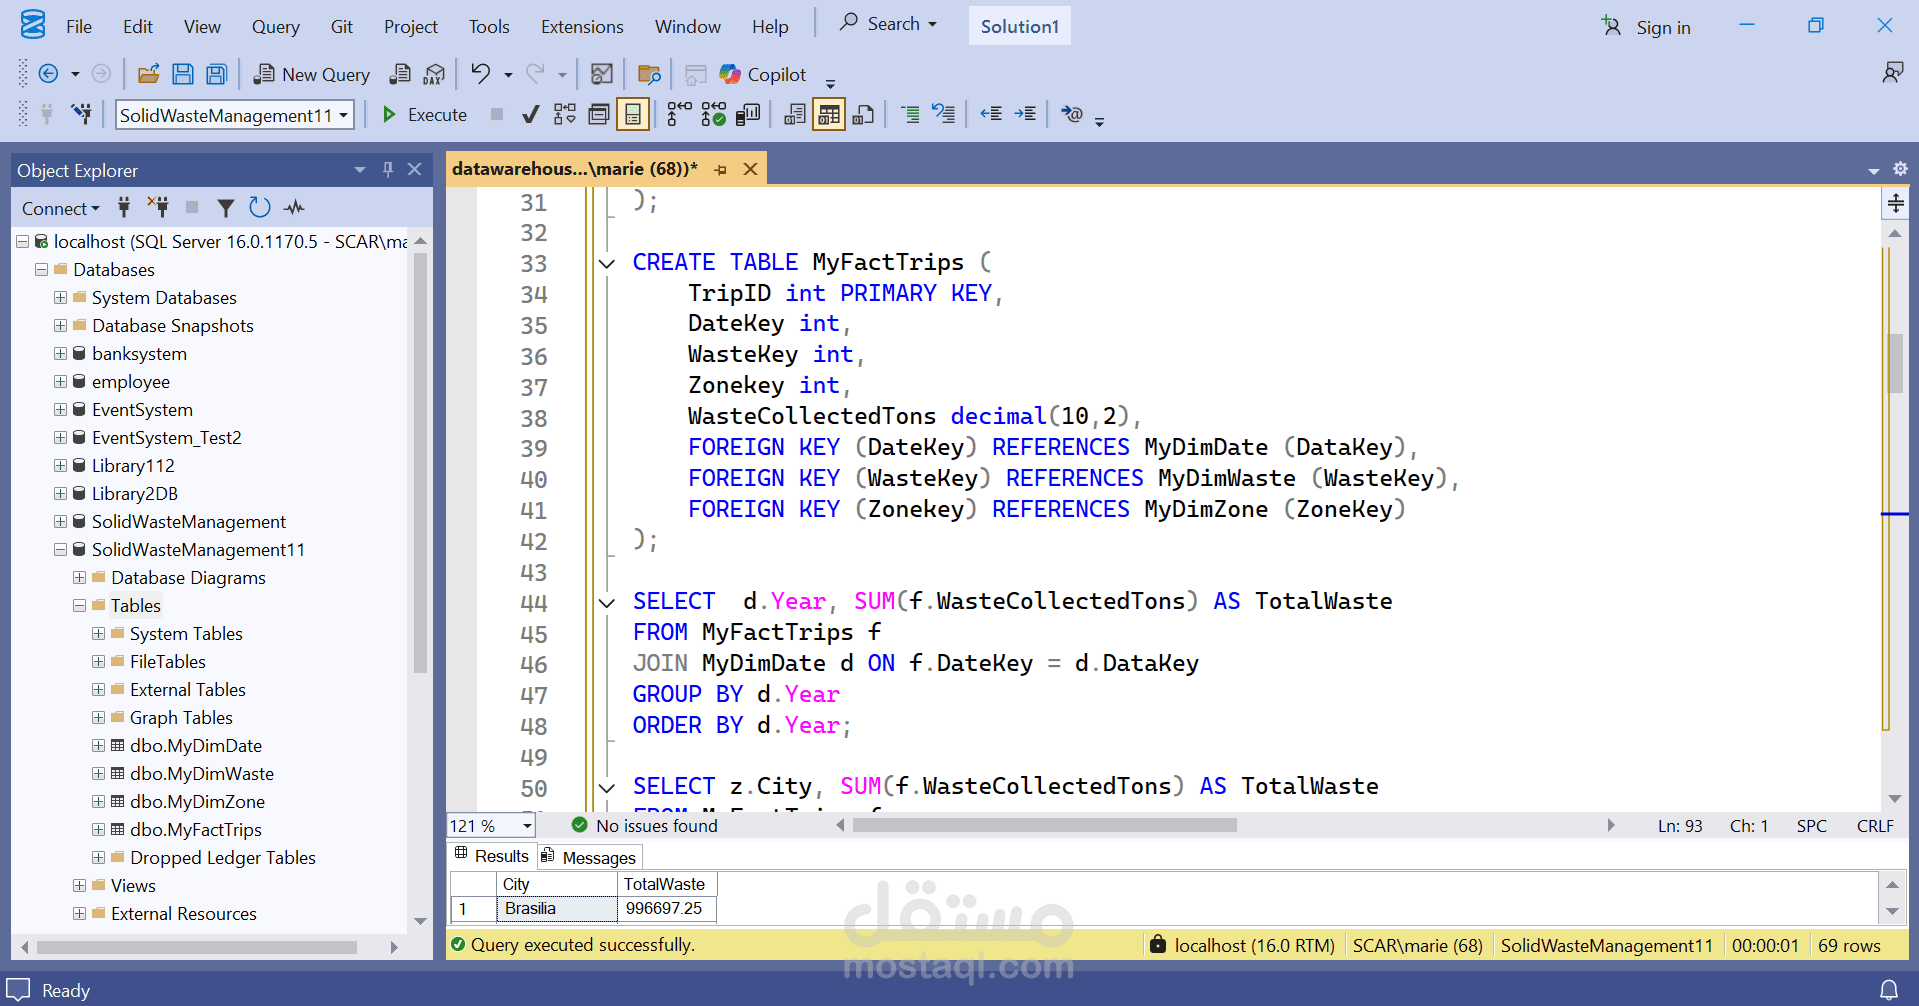This screenshot has height=1006, width=1919.
Task: Click the Sign in link
Action: 1662,27
